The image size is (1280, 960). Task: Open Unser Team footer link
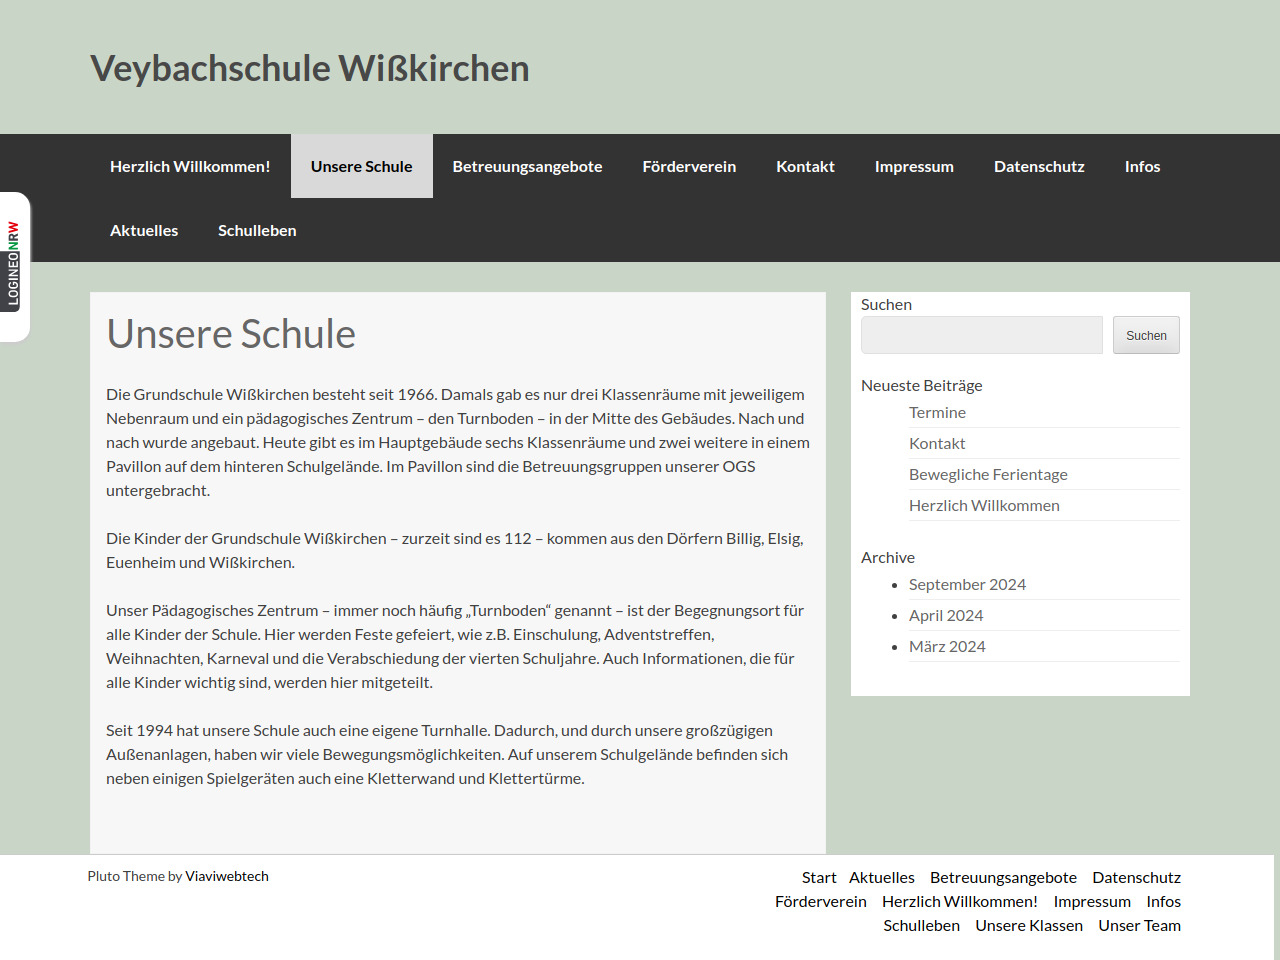(x=1139, y=926)
